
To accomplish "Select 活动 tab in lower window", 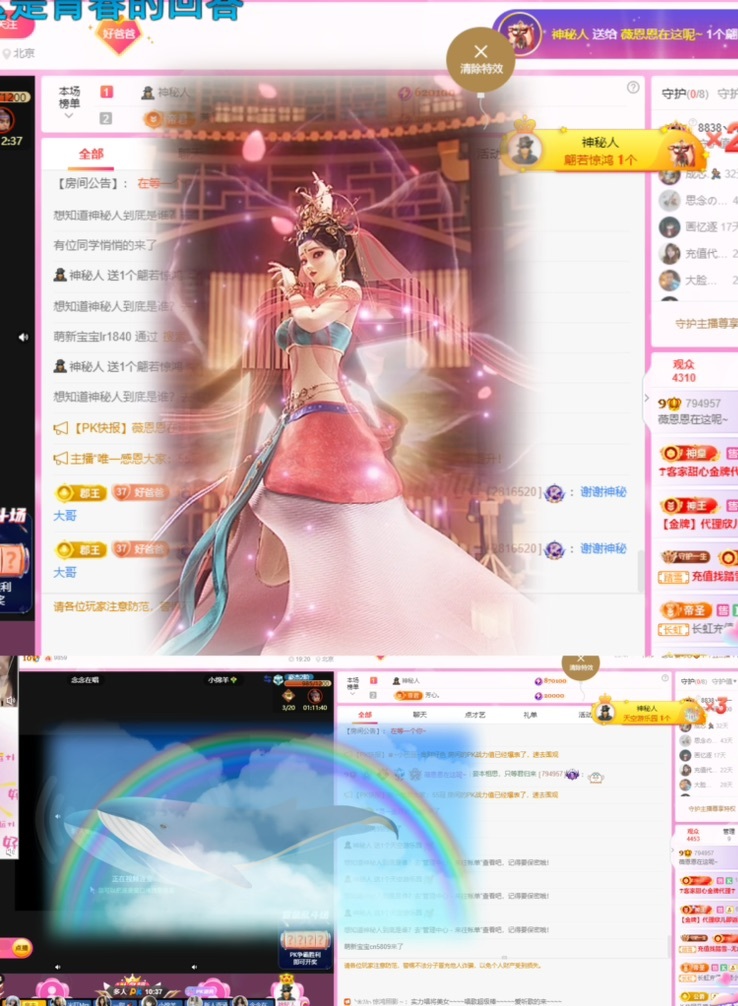I will (x=585, y=715).
